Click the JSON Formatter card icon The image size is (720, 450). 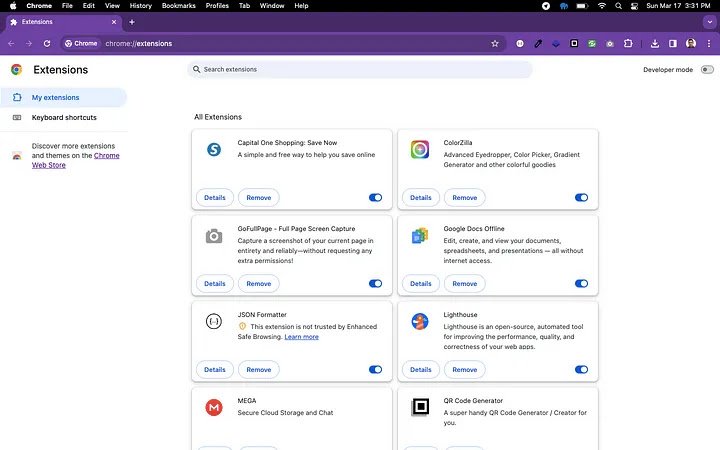pyautogui.click(x=214, y=321)
